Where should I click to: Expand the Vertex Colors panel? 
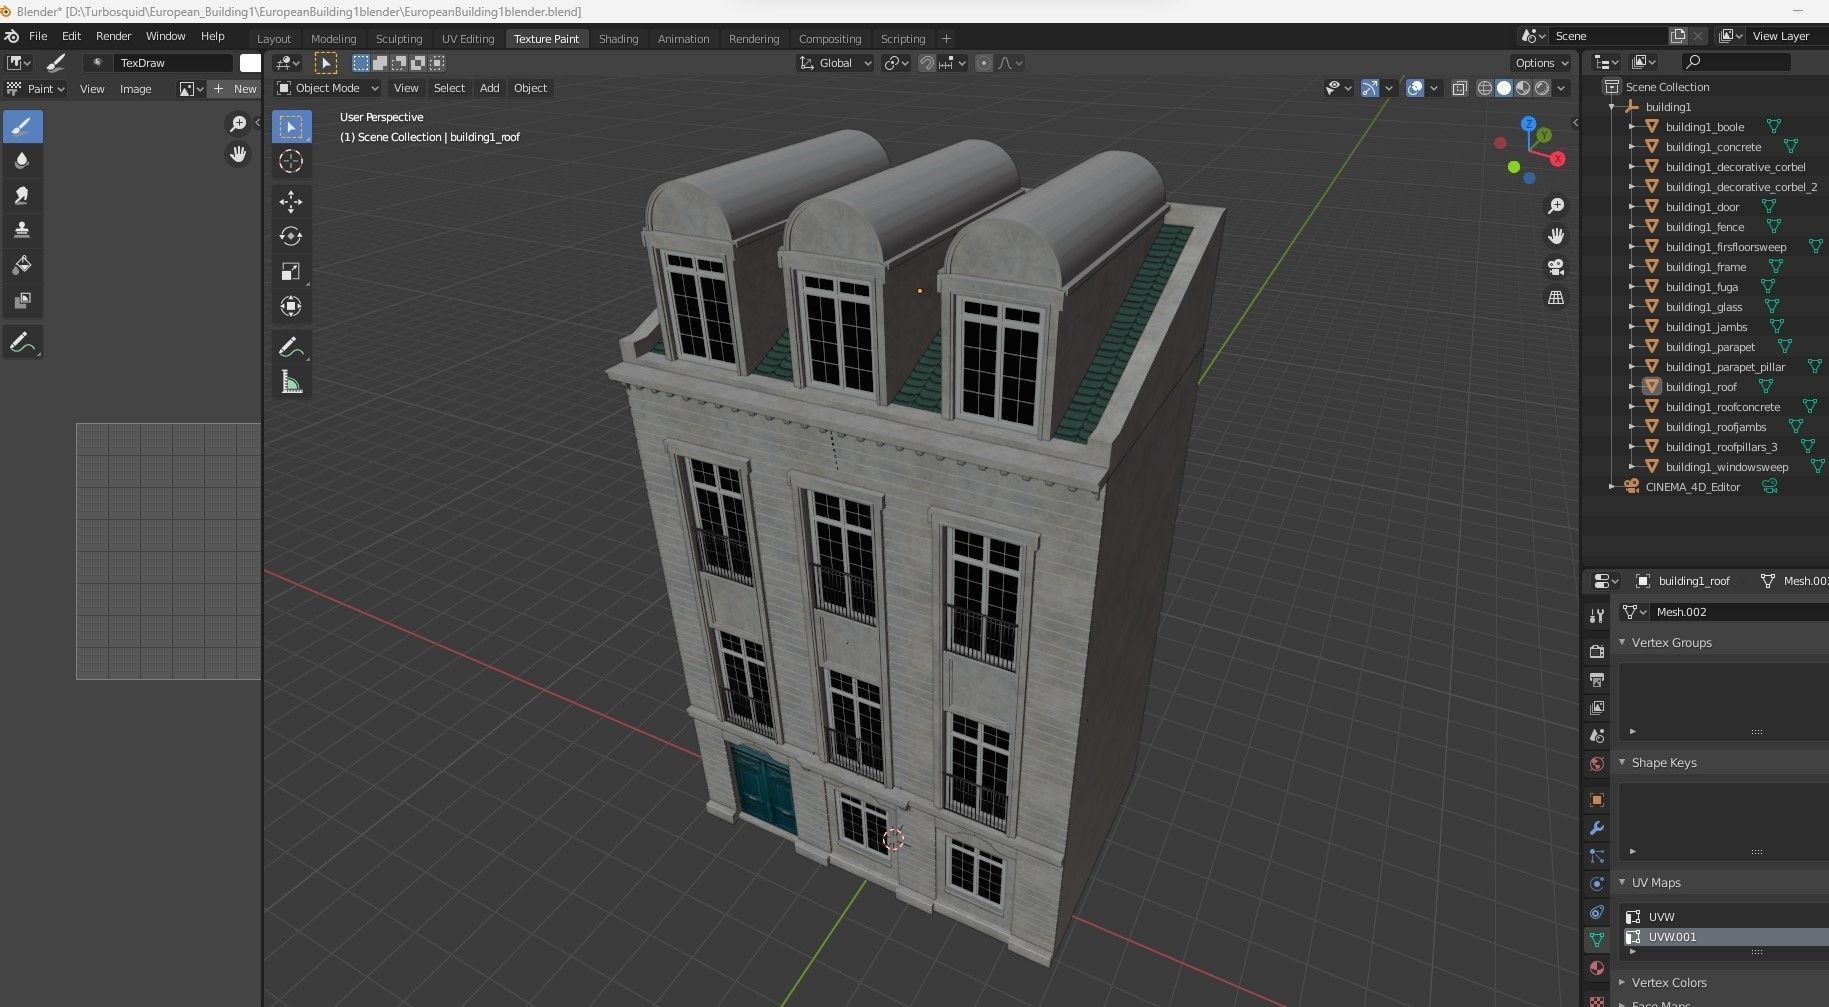click(x=1622, y=982)
